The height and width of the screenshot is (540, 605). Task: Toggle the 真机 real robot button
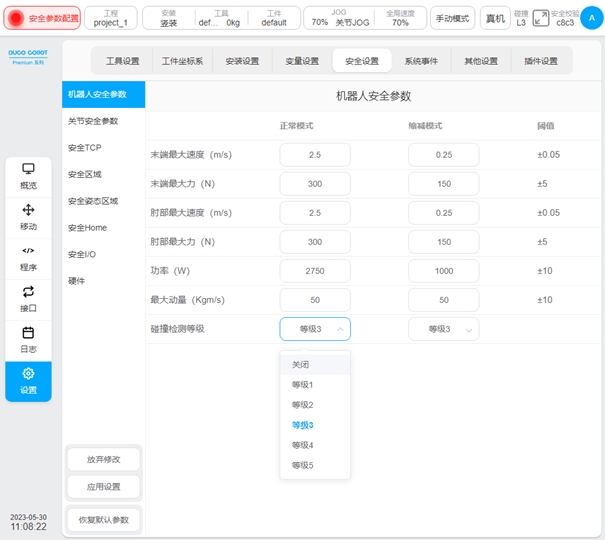pos(494,18)
